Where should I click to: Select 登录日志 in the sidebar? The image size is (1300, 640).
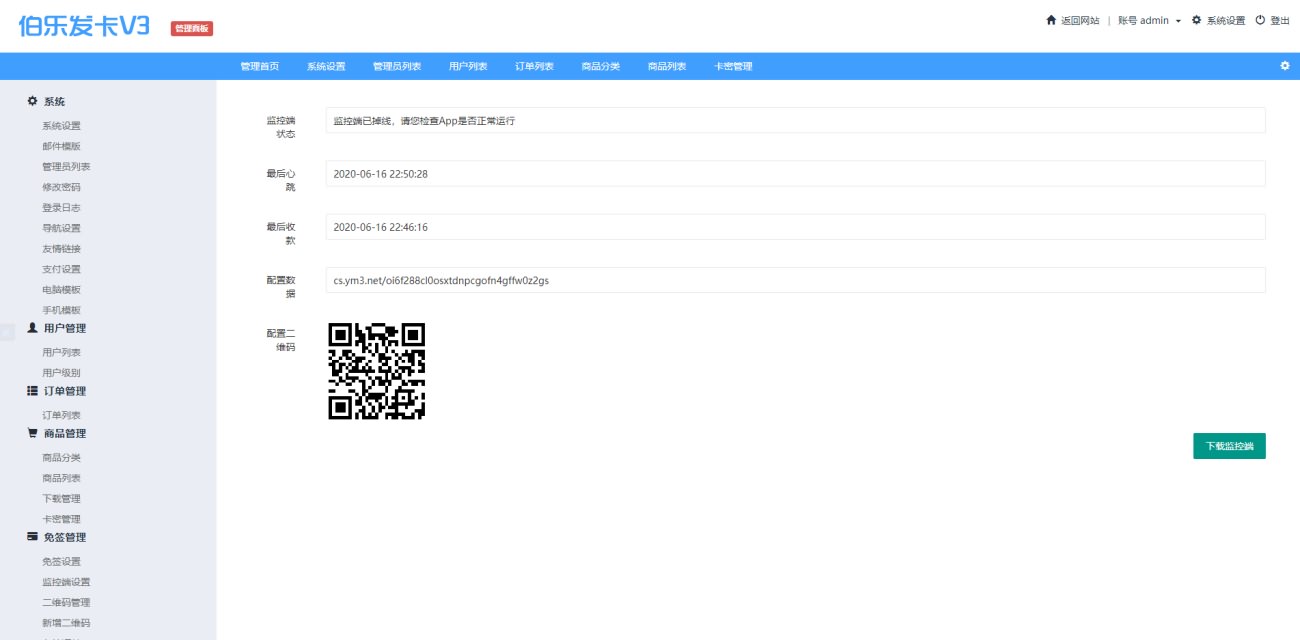pos(61,208)
